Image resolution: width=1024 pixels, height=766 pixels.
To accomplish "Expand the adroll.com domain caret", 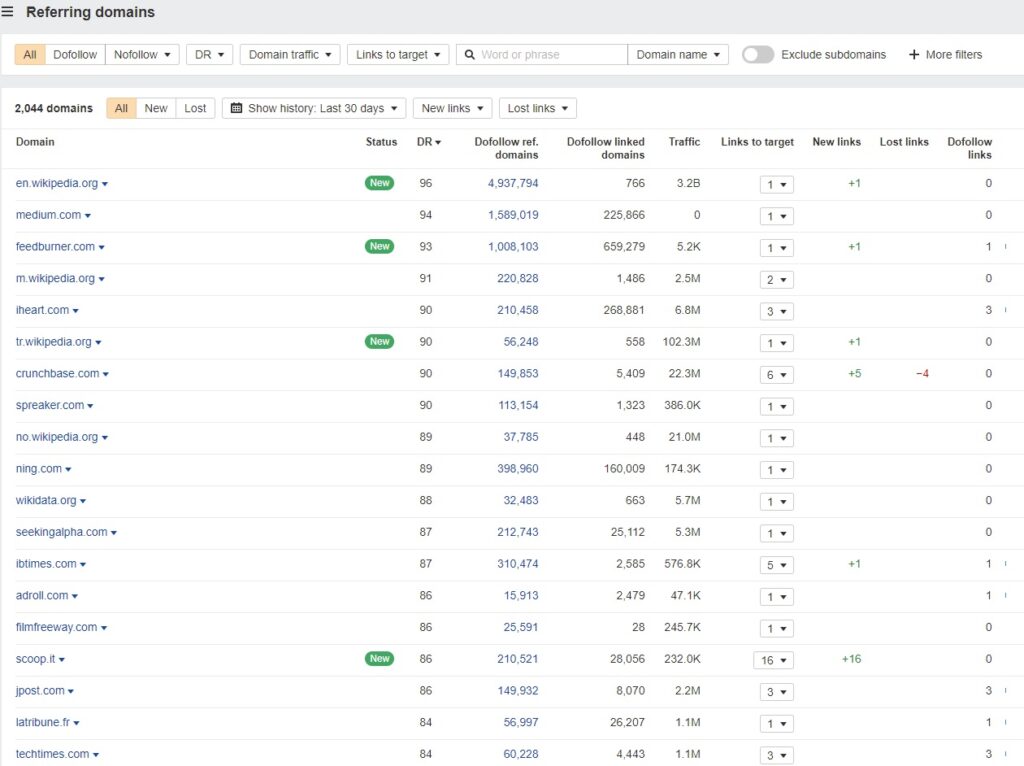I will pos(74,596).
